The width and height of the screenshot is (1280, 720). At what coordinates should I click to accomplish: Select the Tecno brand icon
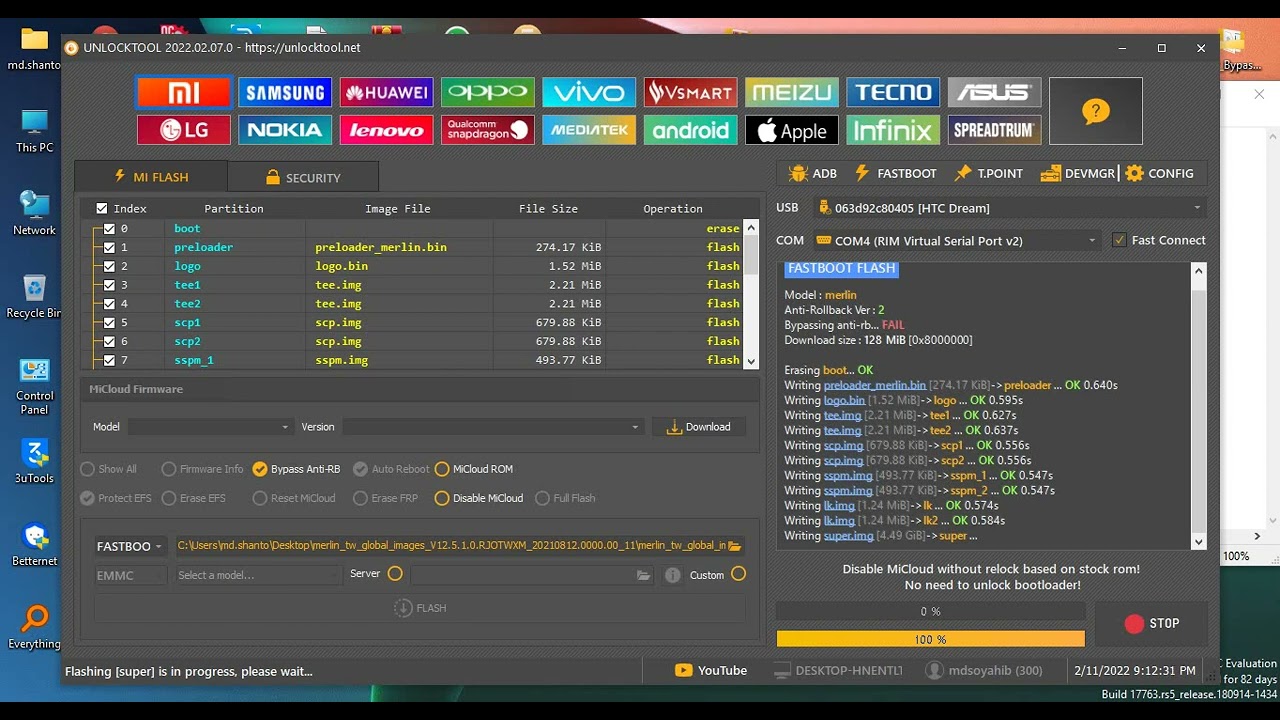893,93
